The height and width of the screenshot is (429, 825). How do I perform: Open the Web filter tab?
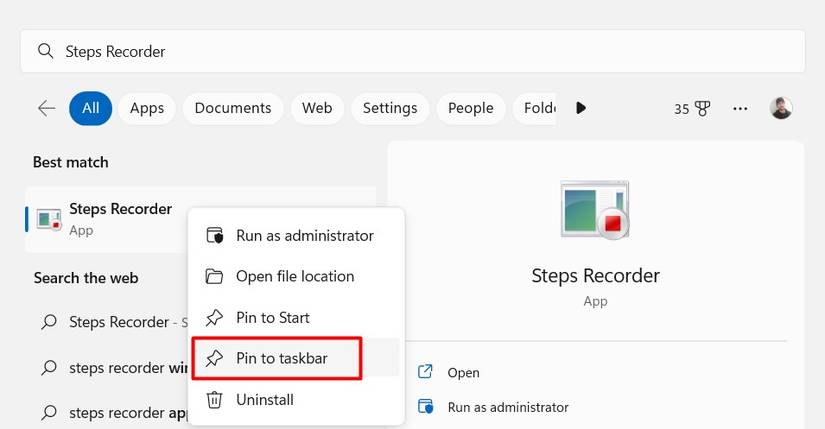tap(317, 108)
